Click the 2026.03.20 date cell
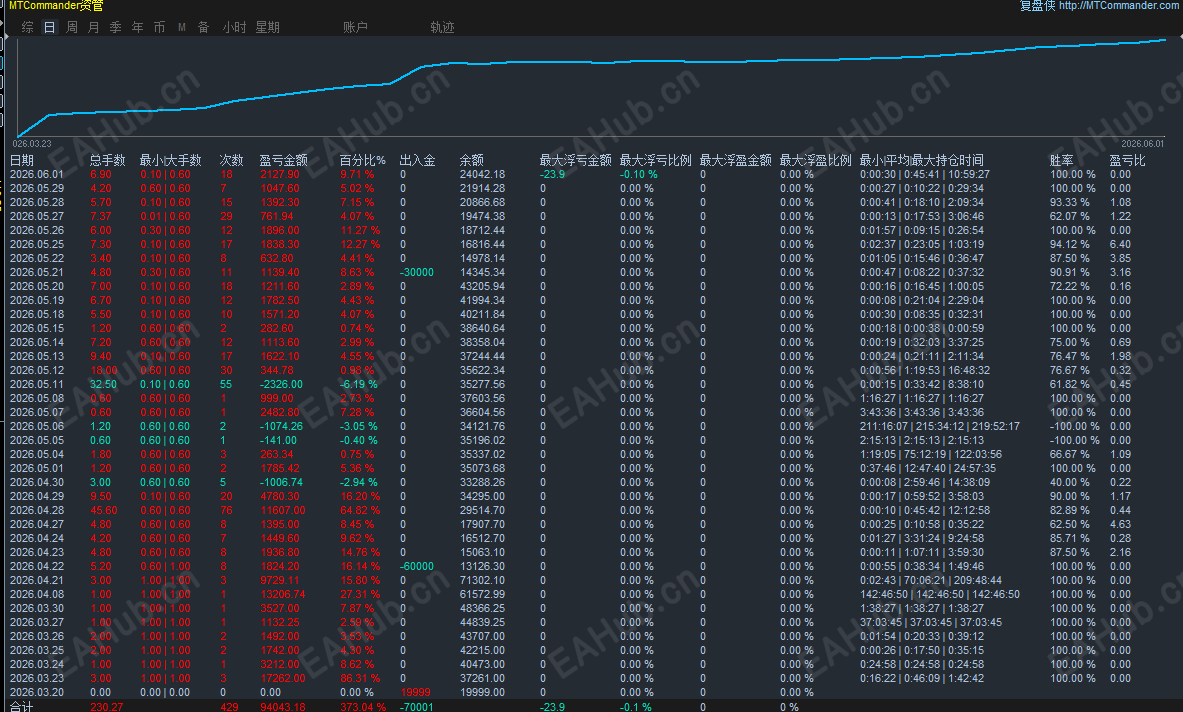 [x=37, y=692]
